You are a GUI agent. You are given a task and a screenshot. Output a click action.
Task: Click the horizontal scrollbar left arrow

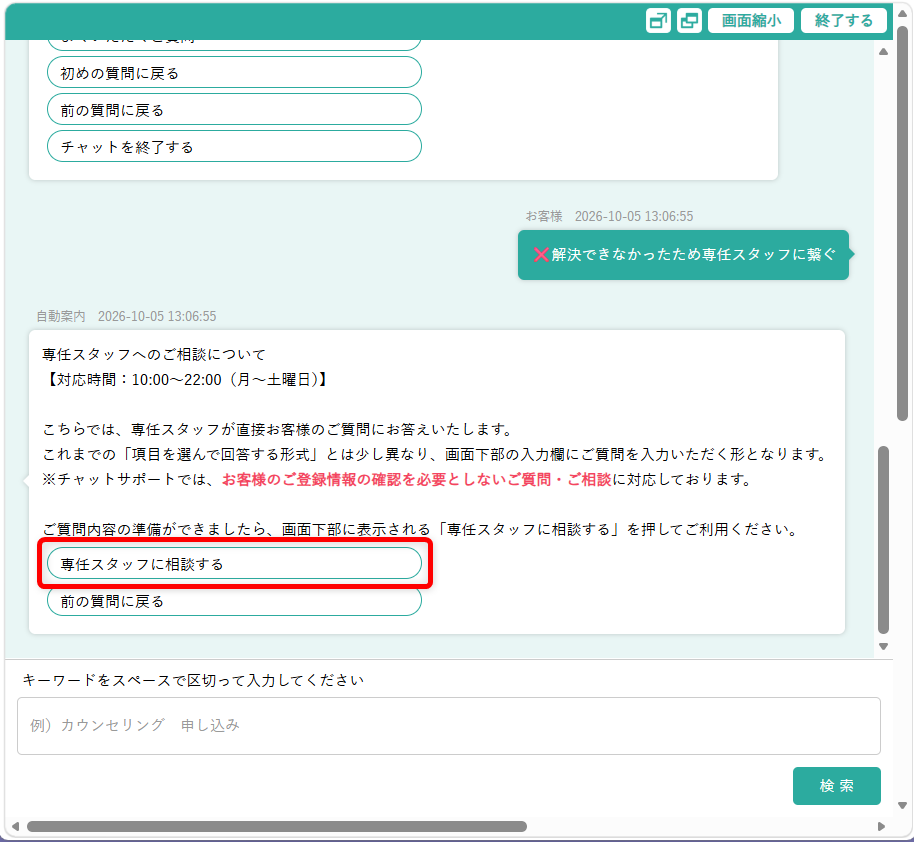coord(16,826)
